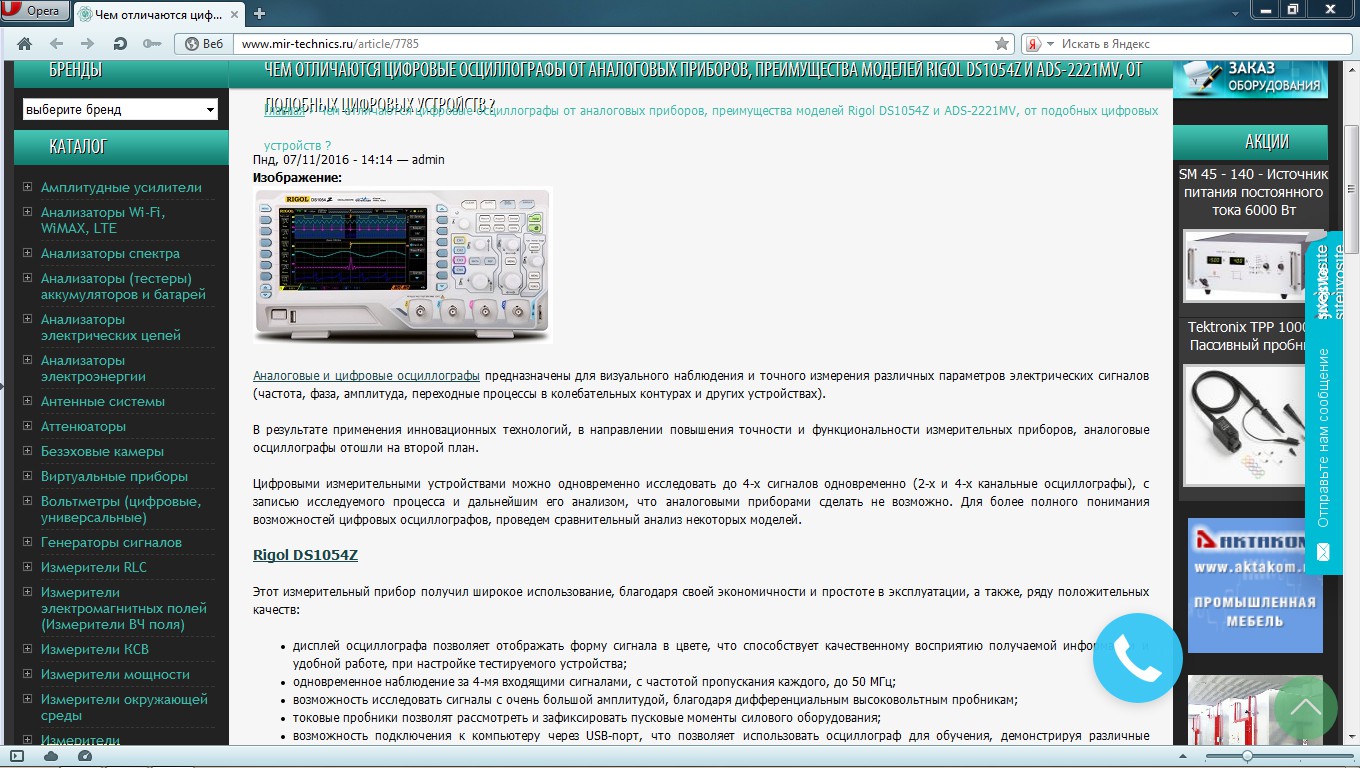Open 'SM 45 - 140 - Источник питания' promo link
This screenshot has height=768, width=1360.
(x=1253, y=192)
